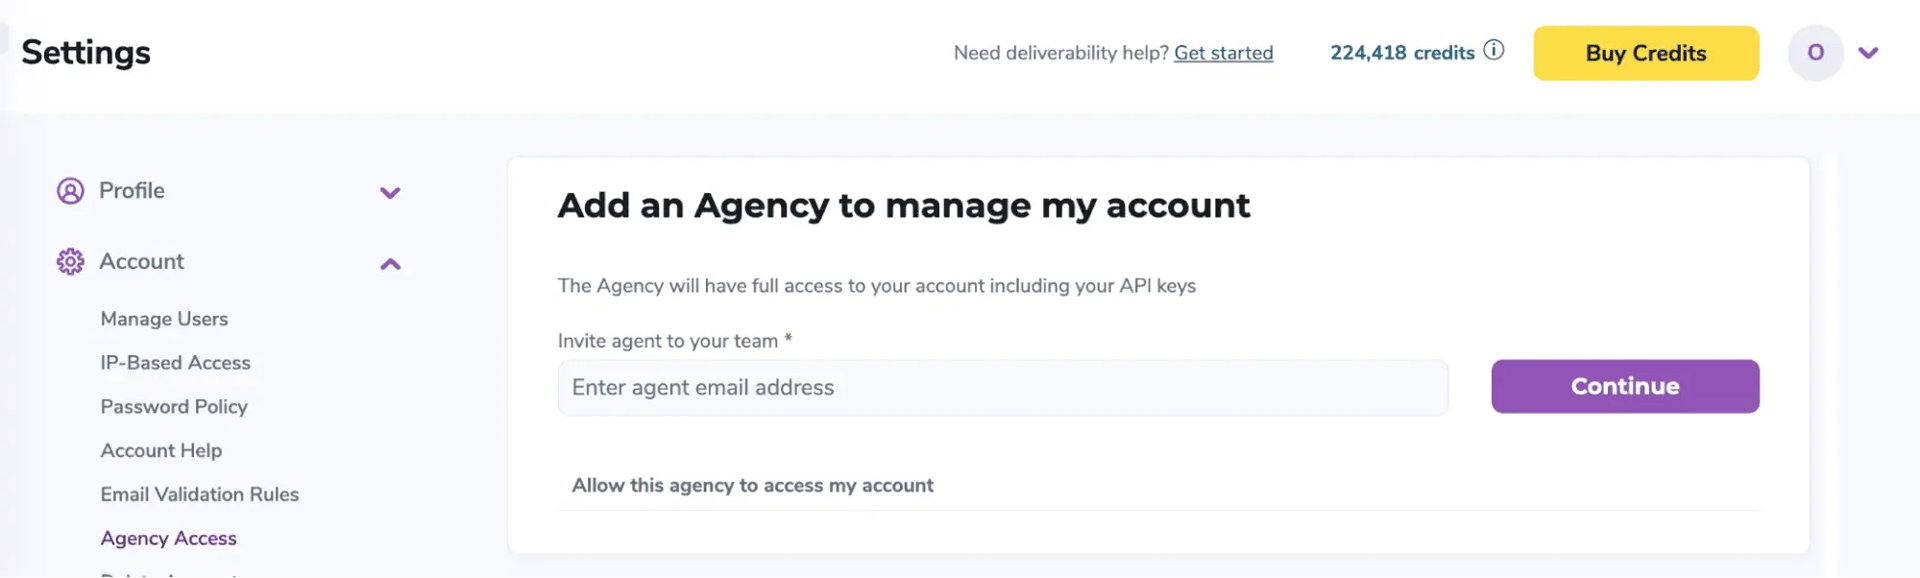Collapse the Account section chevron

[390, 263]
